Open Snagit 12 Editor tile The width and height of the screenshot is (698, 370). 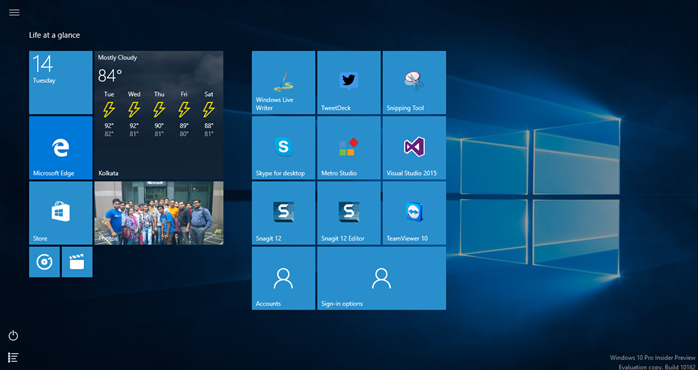[349, 213]
